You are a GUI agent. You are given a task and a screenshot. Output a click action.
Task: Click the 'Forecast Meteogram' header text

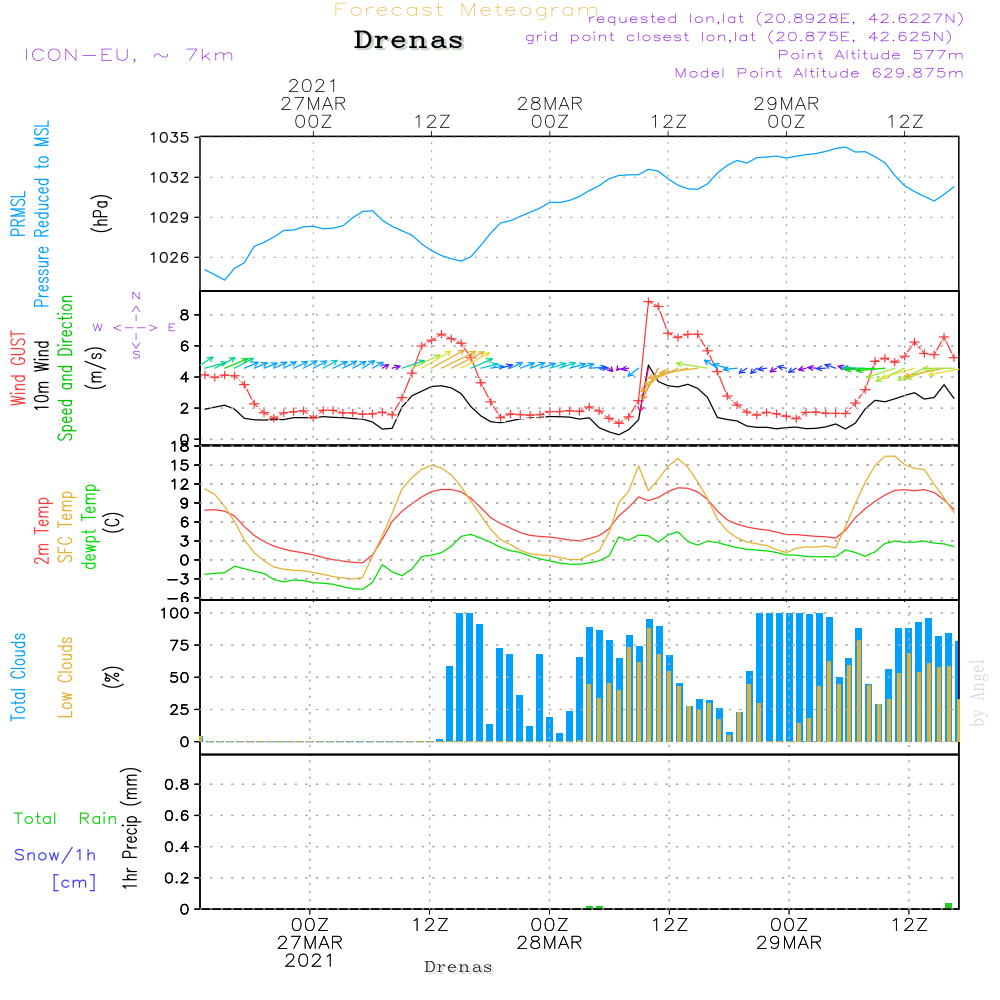466,10
